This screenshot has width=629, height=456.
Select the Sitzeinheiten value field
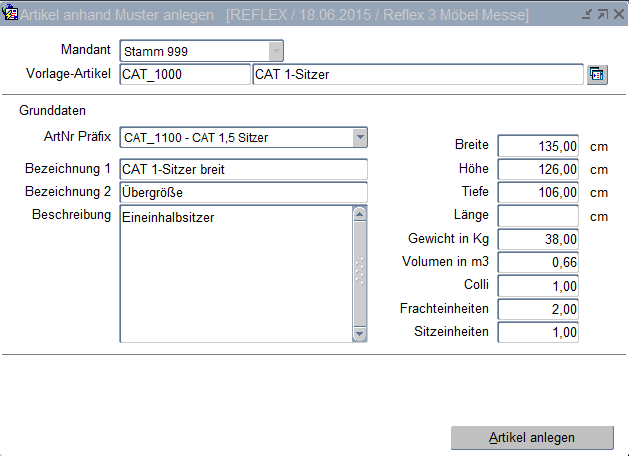pyautogui.click(x=538, y=332)
